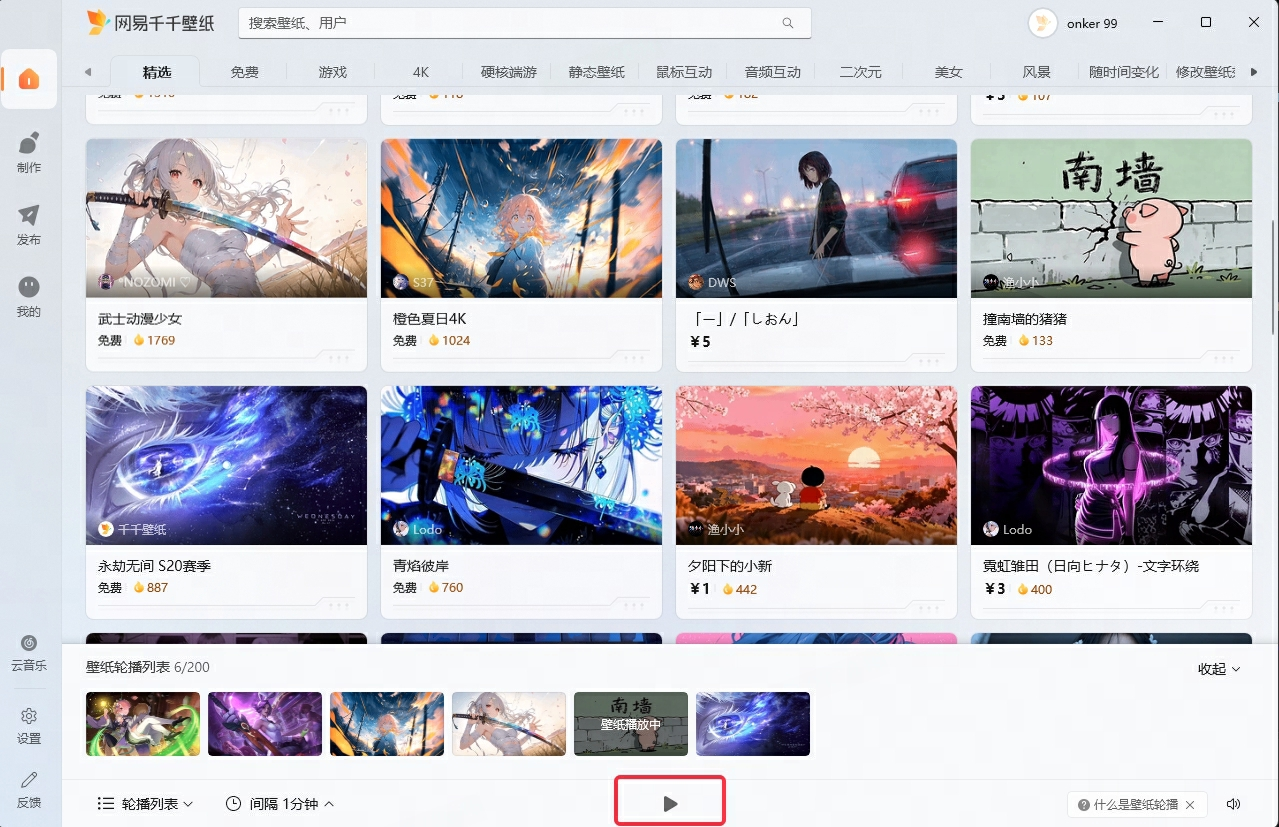
Task: Switch to the 硬核端游 tab
Action: pyautogui.click(x=508, y=72)
